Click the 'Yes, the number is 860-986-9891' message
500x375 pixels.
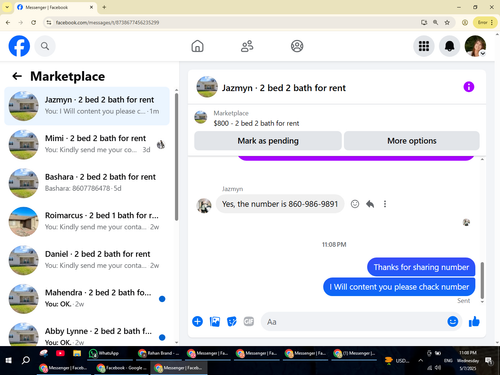280,204
